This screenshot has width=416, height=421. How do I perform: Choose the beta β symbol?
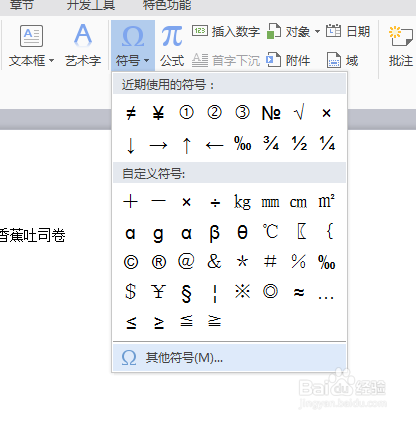tap(214, 233)
